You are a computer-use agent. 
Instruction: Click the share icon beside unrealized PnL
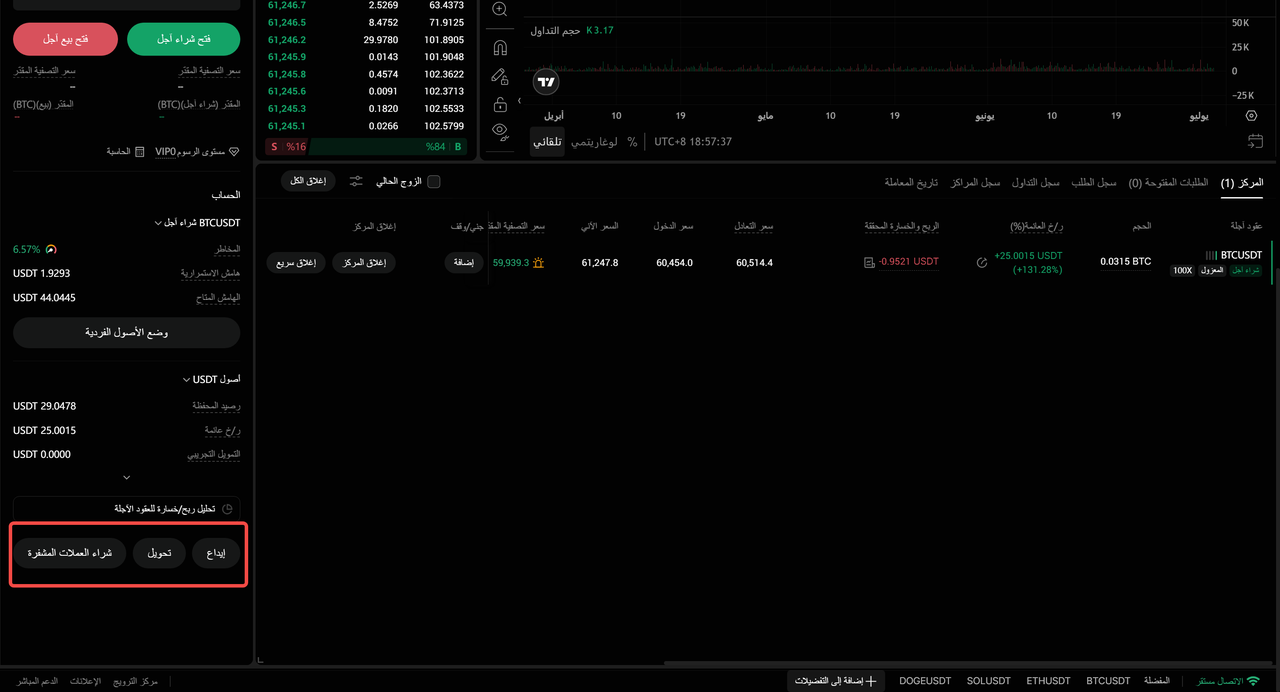click(x=981, y=263)
